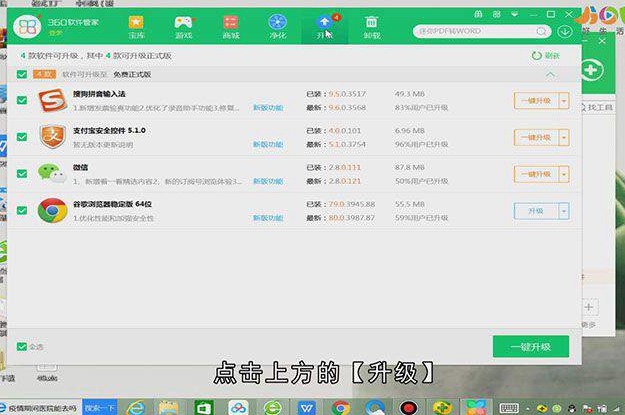Toggle the 全选 checkbox at the bottom

click(x=22, y=346)
